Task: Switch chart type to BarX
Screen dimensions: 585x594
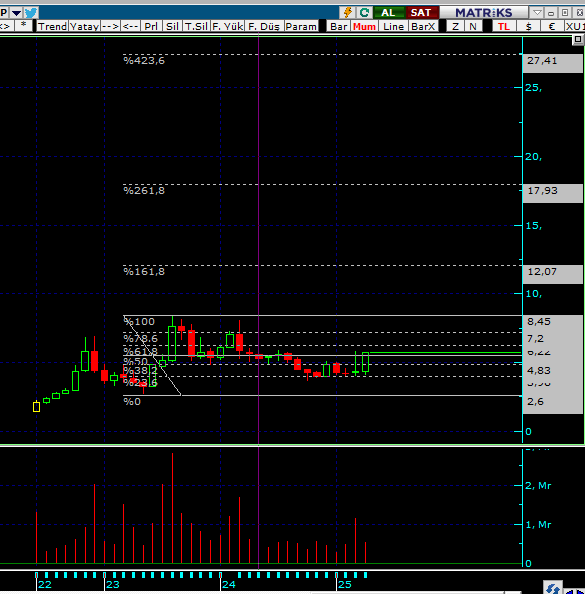Action: [423, 26]
